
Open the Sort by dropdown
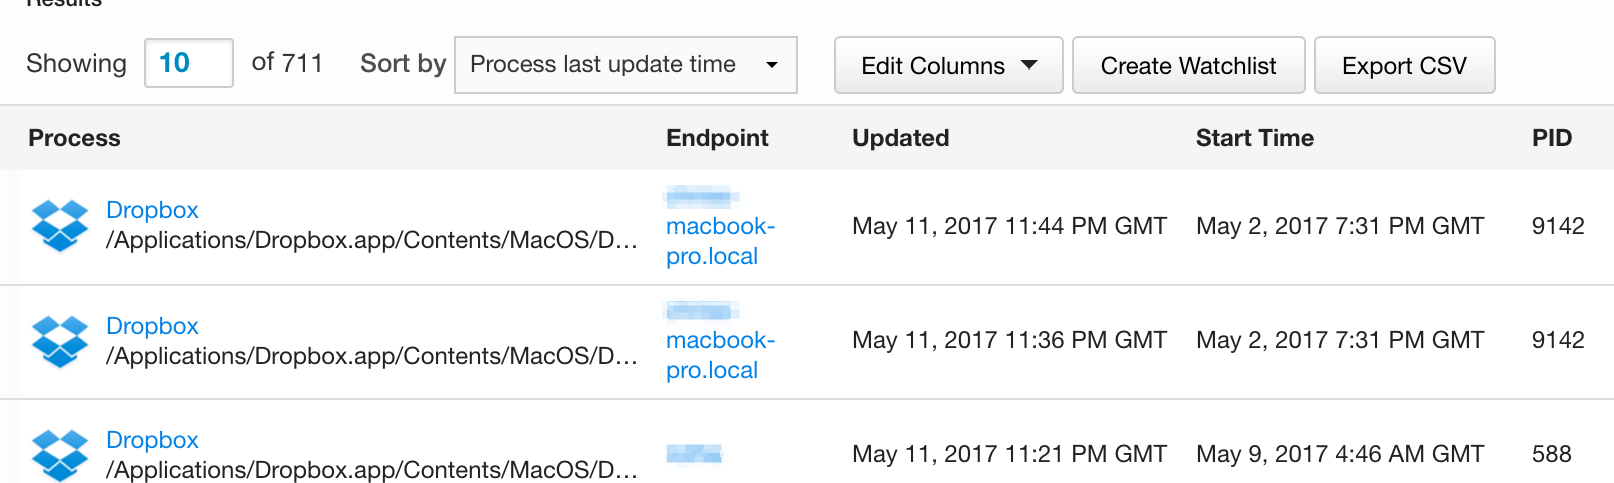click(x=625, y=65)
